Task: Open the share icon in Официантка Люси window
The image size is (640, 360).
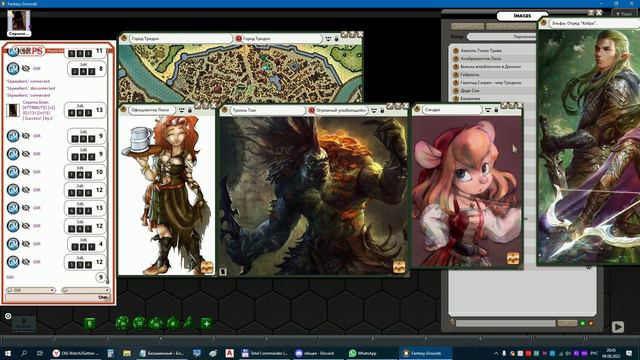Action: click(x=207, y=267)
